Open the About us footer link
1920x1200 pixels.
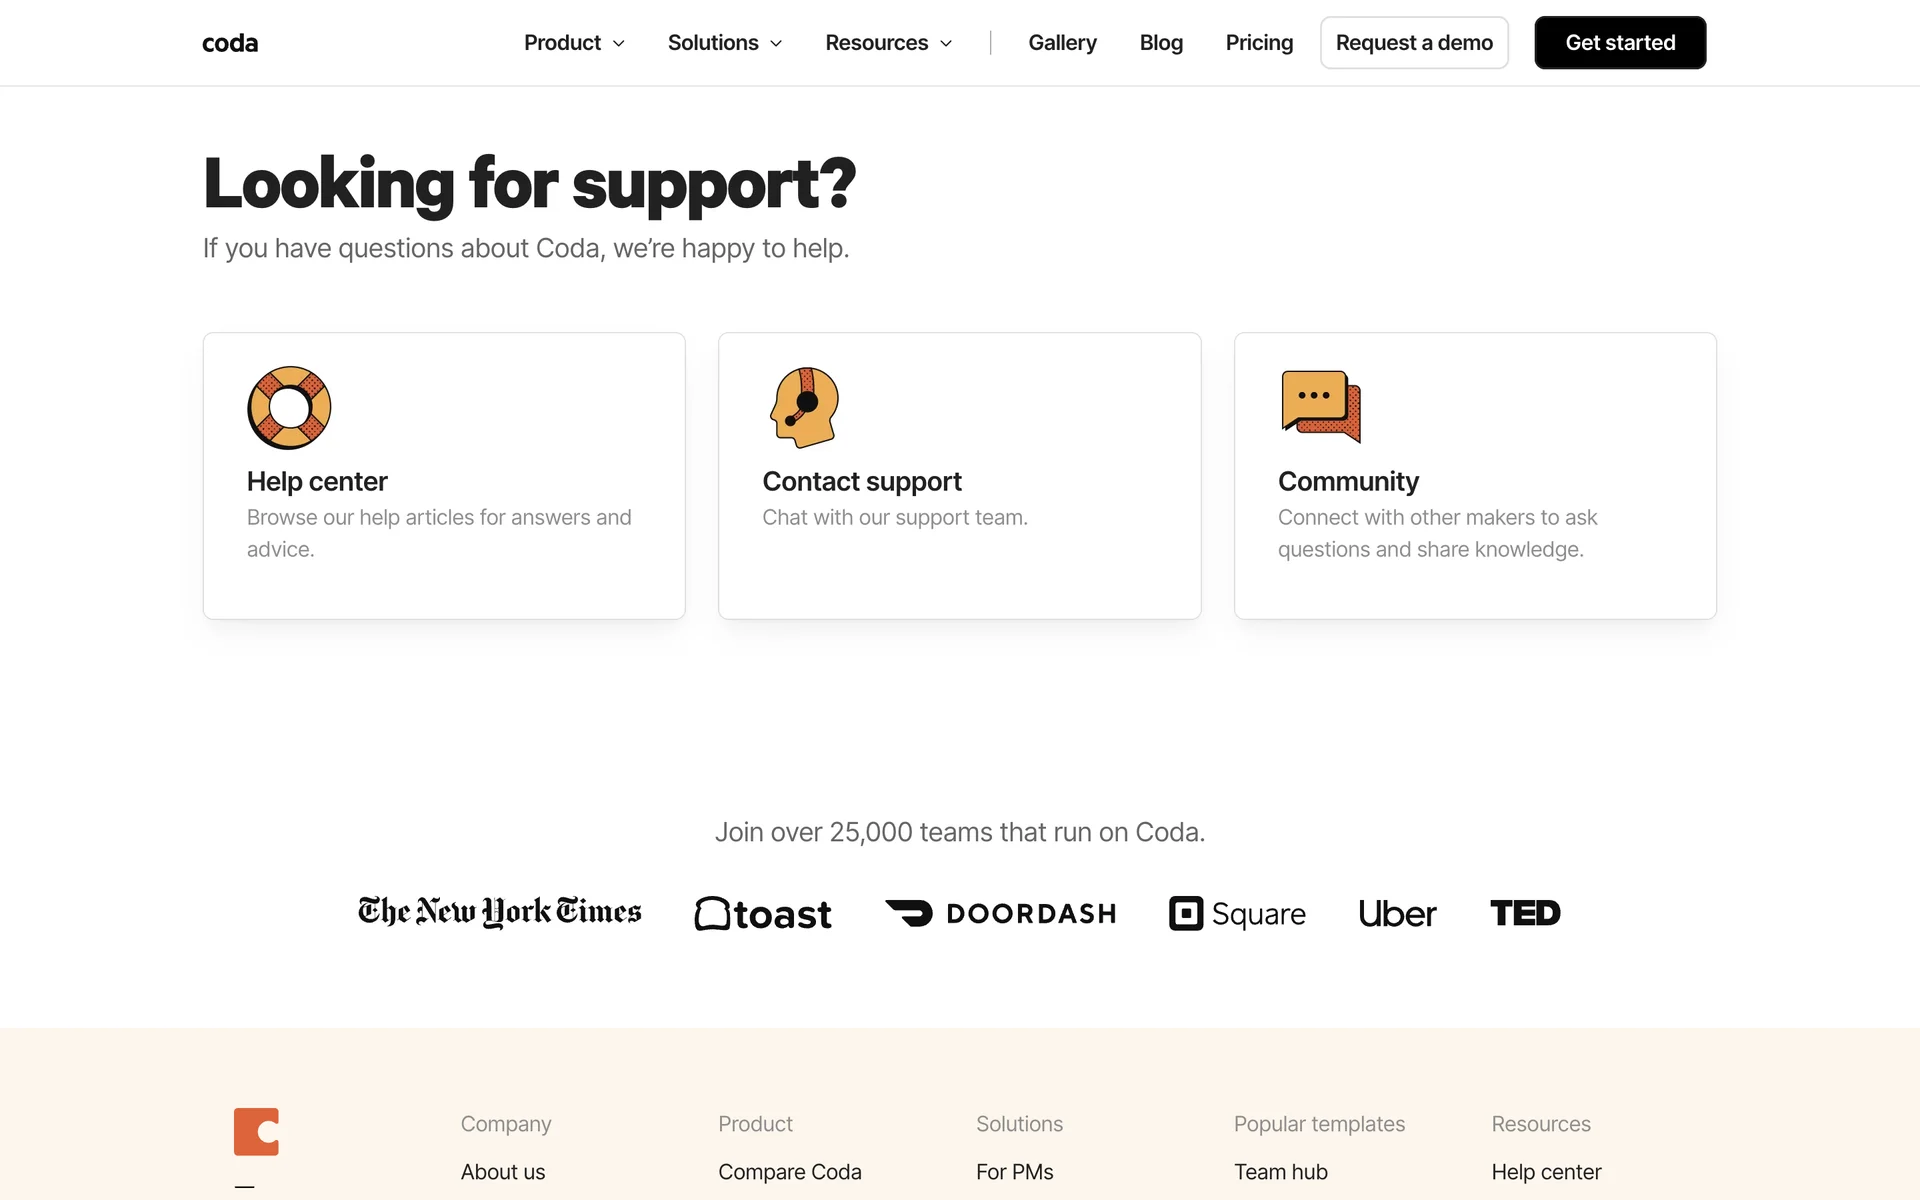(503, 1172)
